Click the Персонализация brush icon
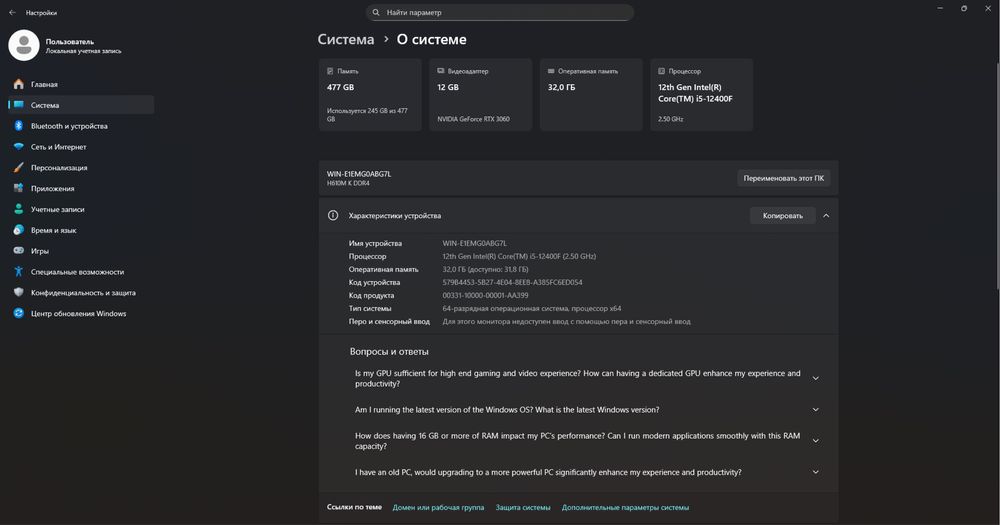 tap(18, 167)
